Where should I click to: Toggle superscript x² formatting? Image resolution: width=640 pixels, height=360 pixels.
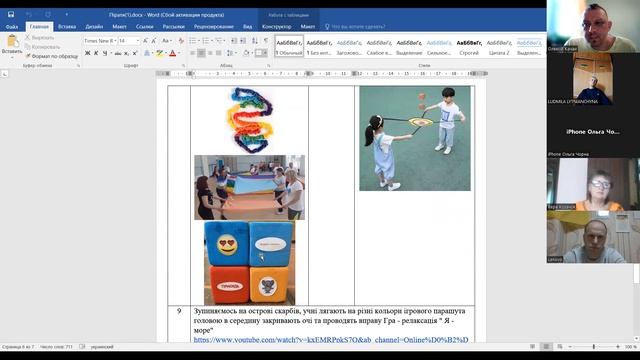click(135, 53)
